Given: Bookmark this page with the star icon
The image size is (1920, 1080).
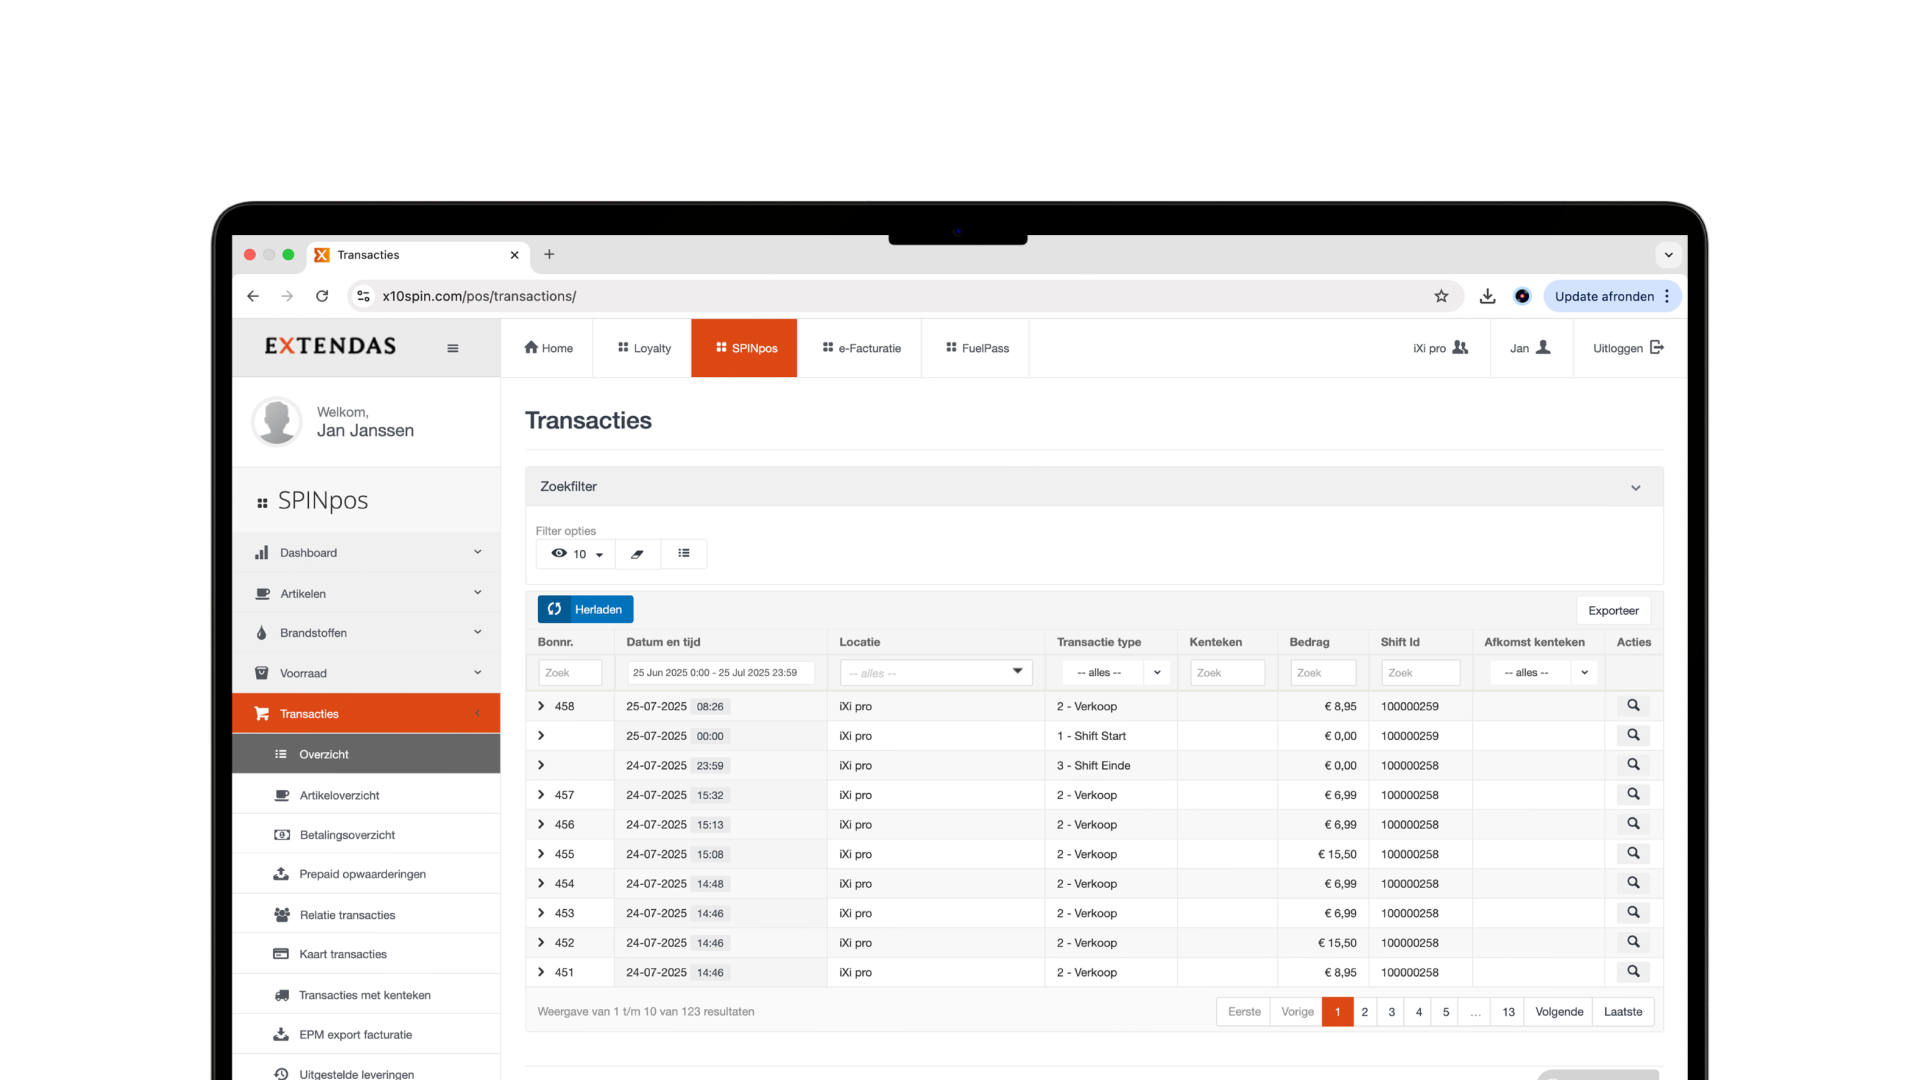Looking at the screenshot, I should point(1441,296).
